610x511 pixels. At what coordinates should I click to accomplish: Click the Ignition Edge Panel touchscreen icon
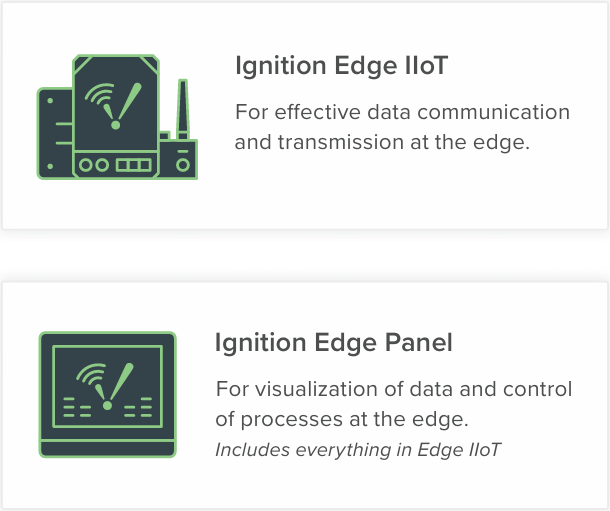coord(107,394)
